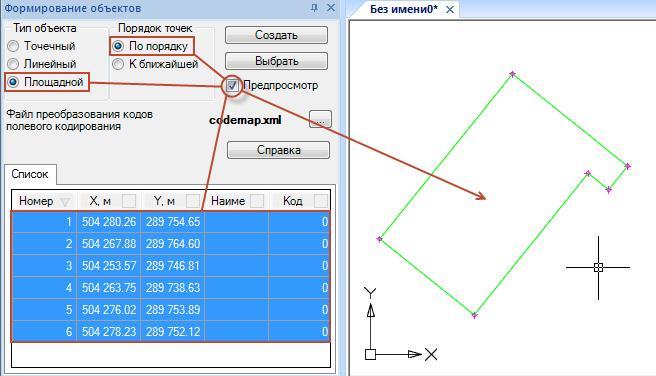Pin the Формирование объектов panel
Viewport: 656px width, 376px height.
pos(315,8)
